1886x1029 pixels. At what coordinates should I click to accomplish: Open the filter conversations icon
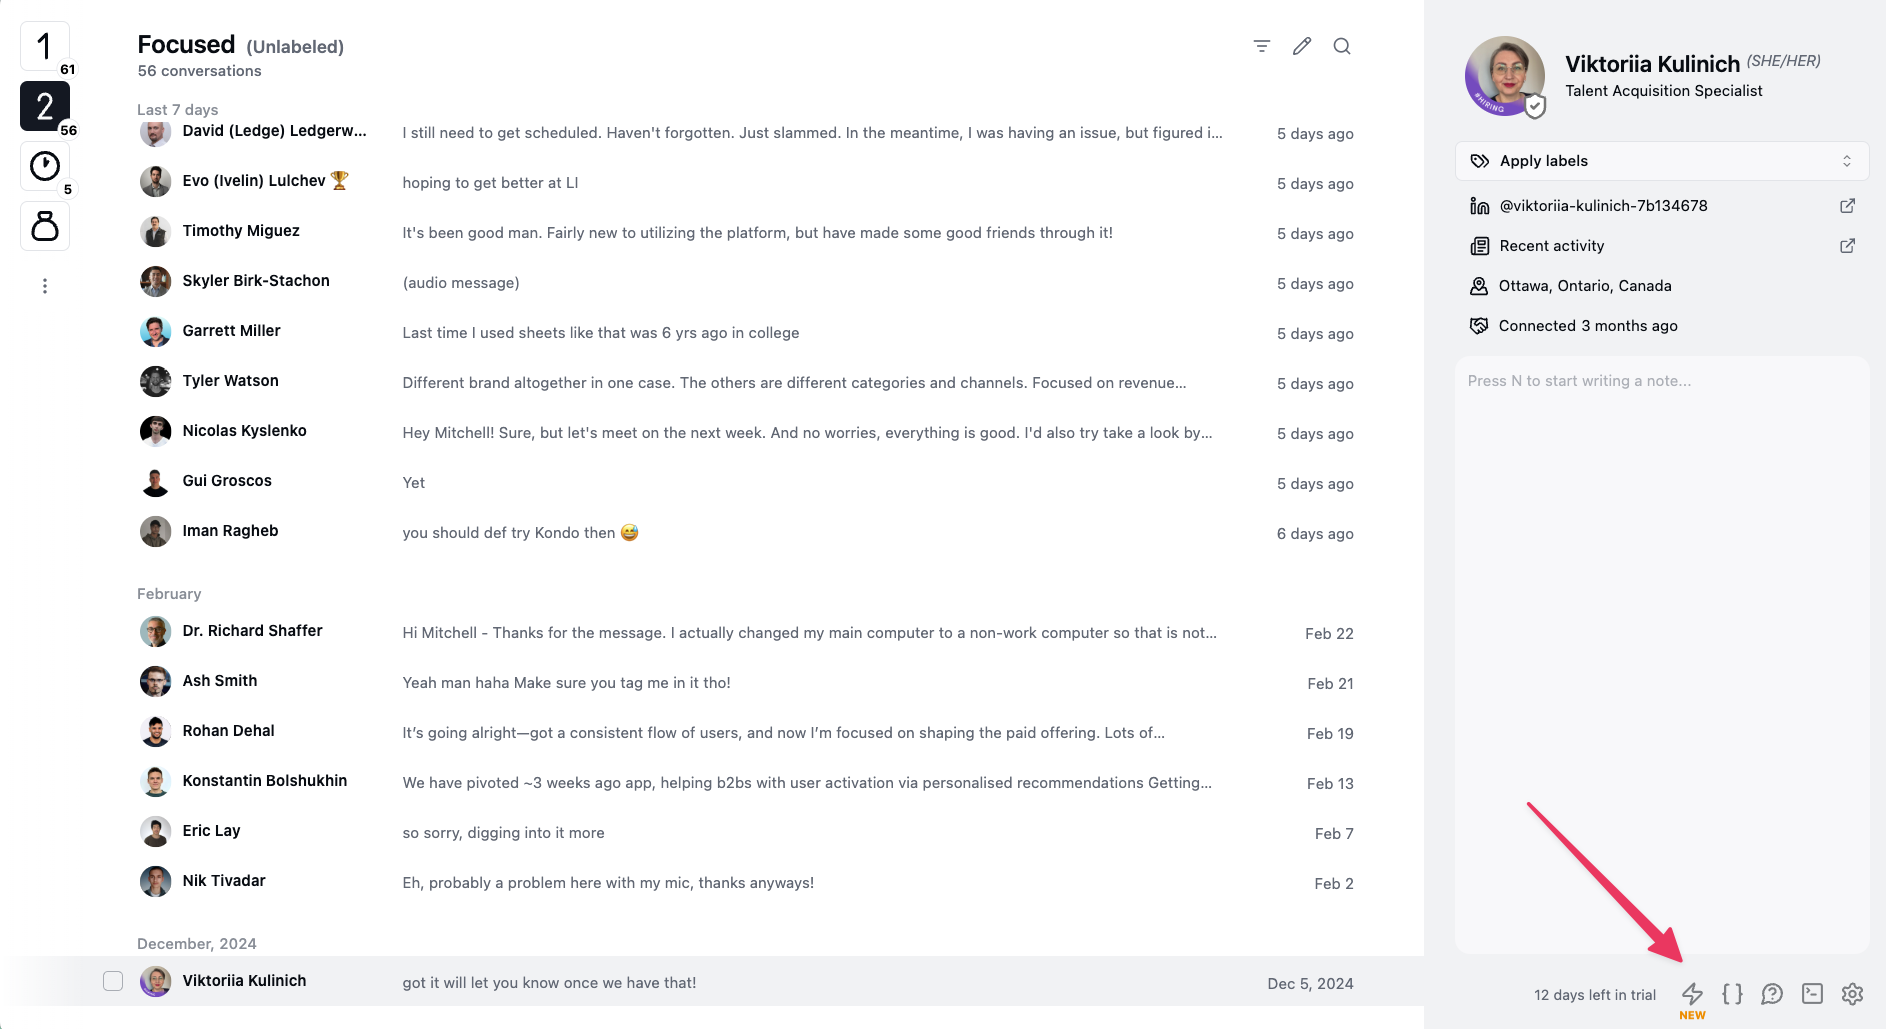pyautogui.click(x=1262, y=46)
